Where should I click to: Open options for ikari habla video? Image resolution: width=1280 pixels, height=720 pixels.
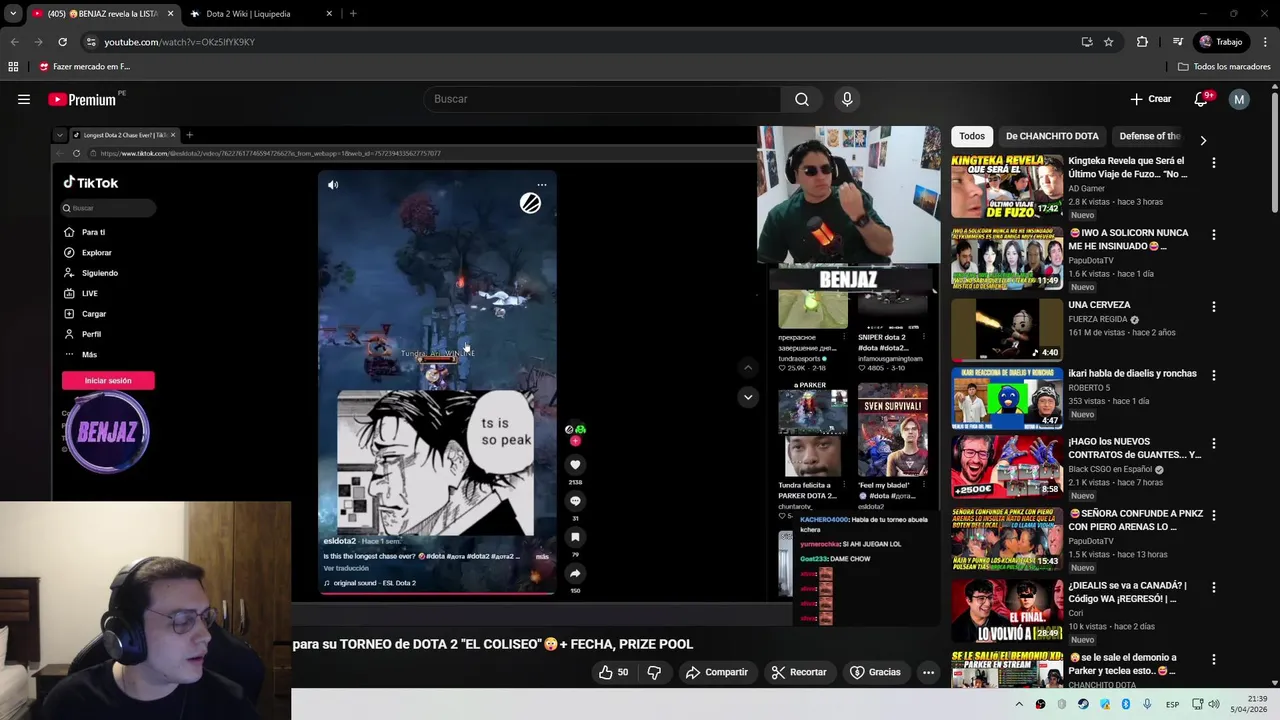coord(1214,375)
